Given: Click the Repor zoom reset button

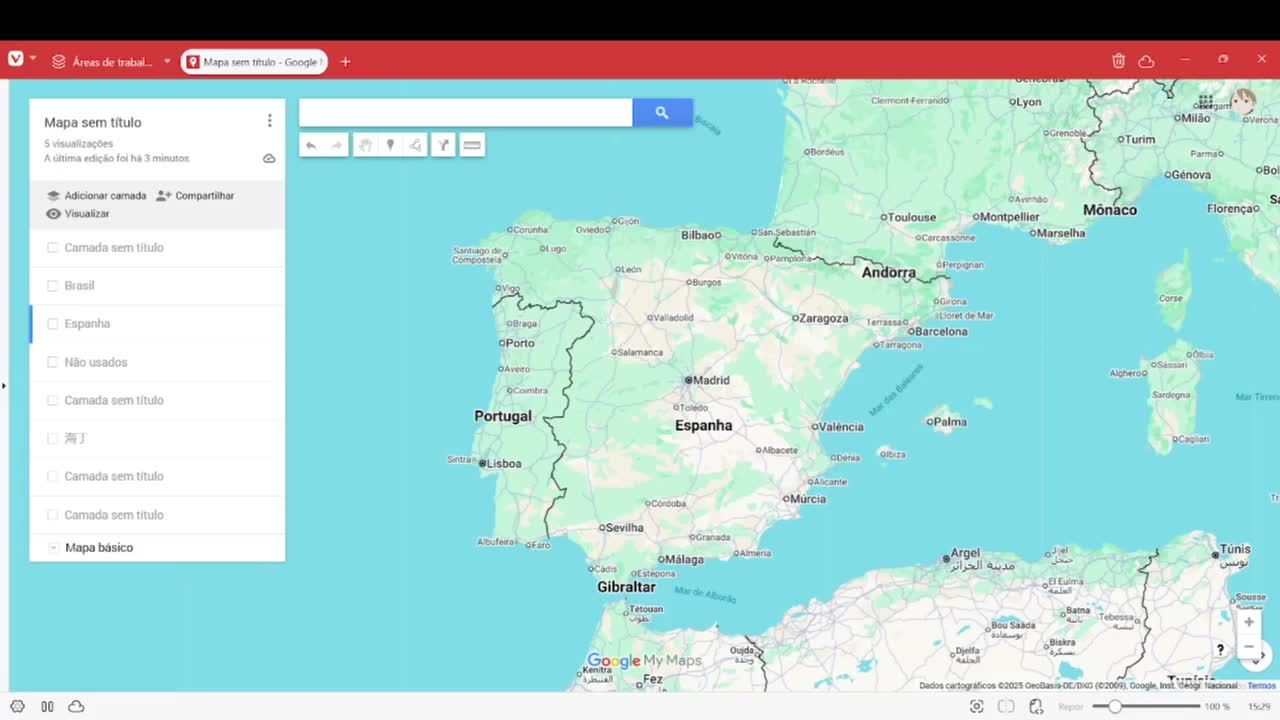Looking at the screenshot, I should [1071, 707].
